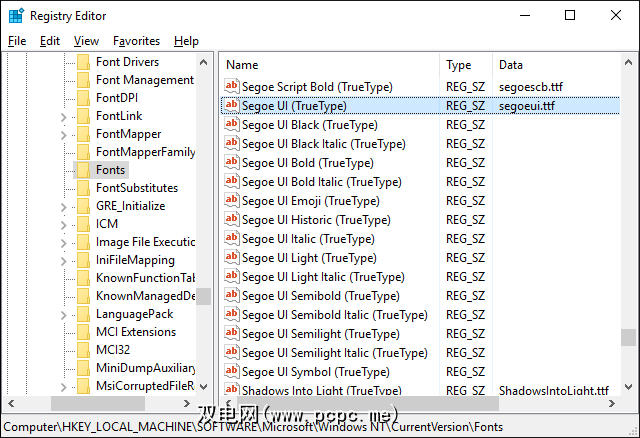
Task: Select the MiniDumpAuxiliary key
Action: (x=145, y=368)
